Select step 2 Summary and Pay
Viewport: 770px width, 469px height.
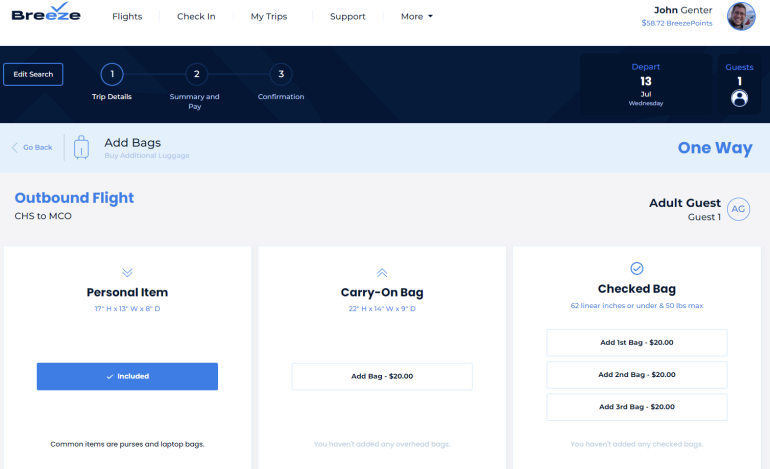point(196,74)
